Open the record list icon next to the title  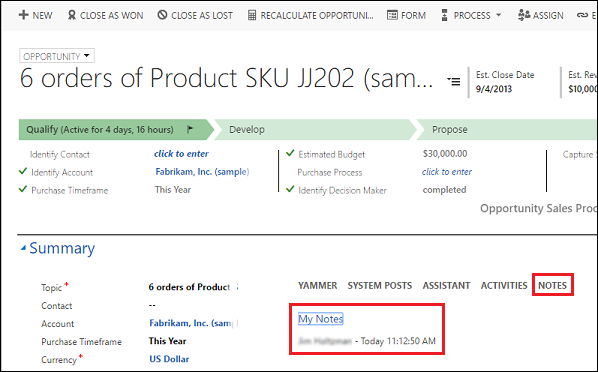click(x=454, y=81)
